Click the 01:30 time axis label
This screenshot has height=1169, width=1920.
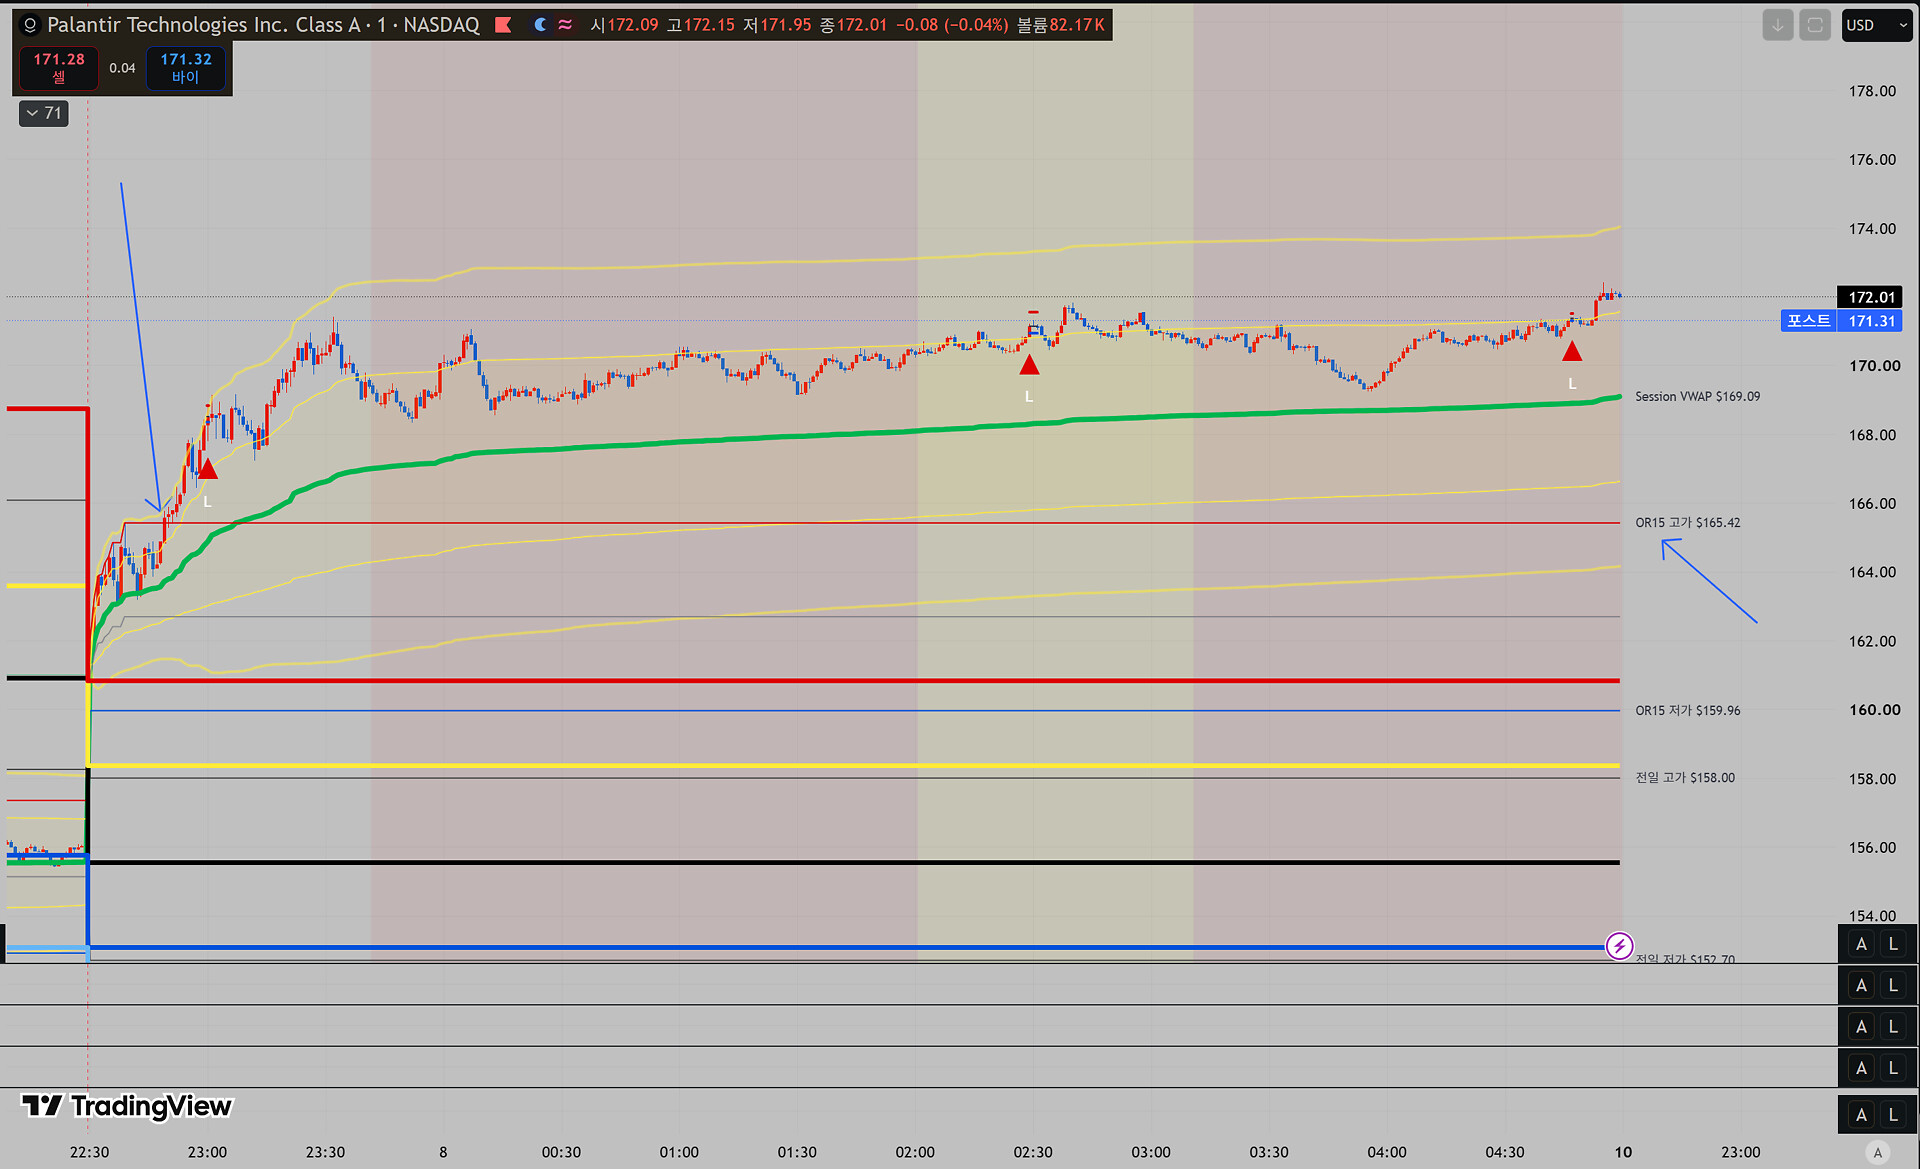pos(797,1152)
